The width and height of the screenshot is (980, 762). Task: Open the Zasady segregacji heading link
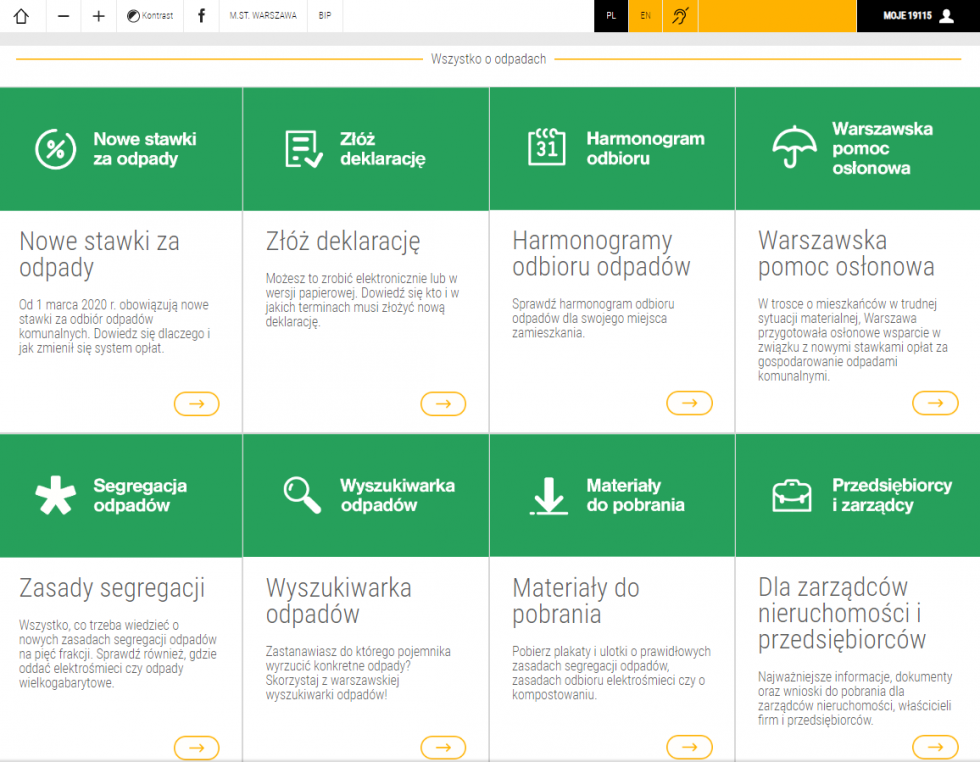coord(112,588)
